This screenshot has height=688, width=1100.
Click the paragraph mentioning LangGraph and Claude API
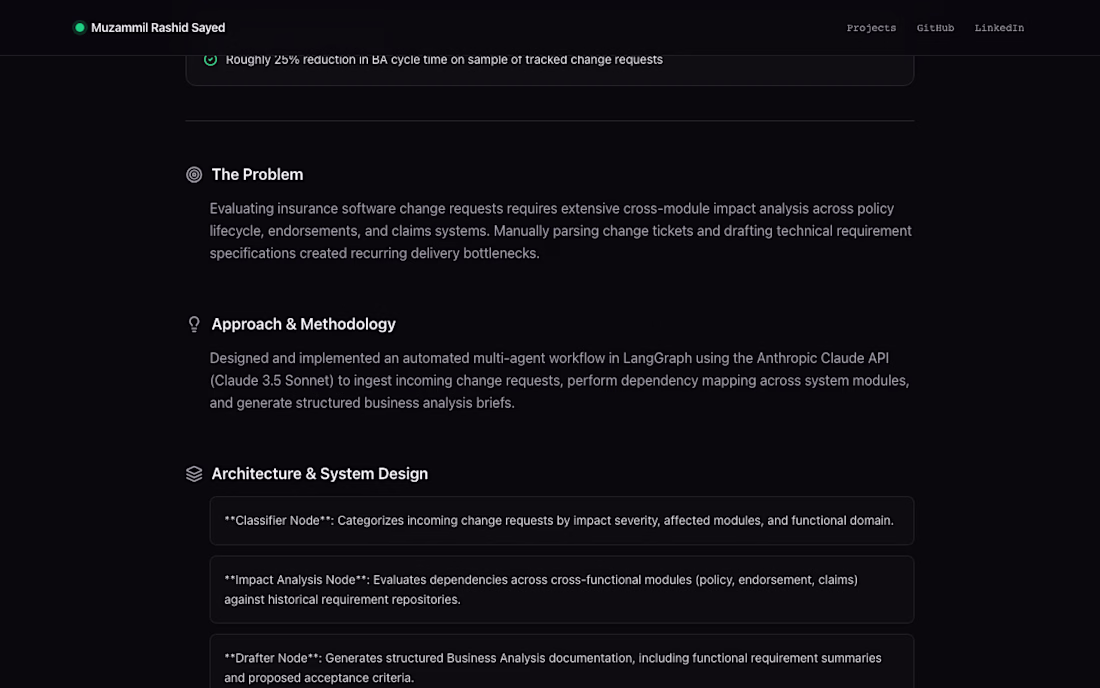[559, 380]
